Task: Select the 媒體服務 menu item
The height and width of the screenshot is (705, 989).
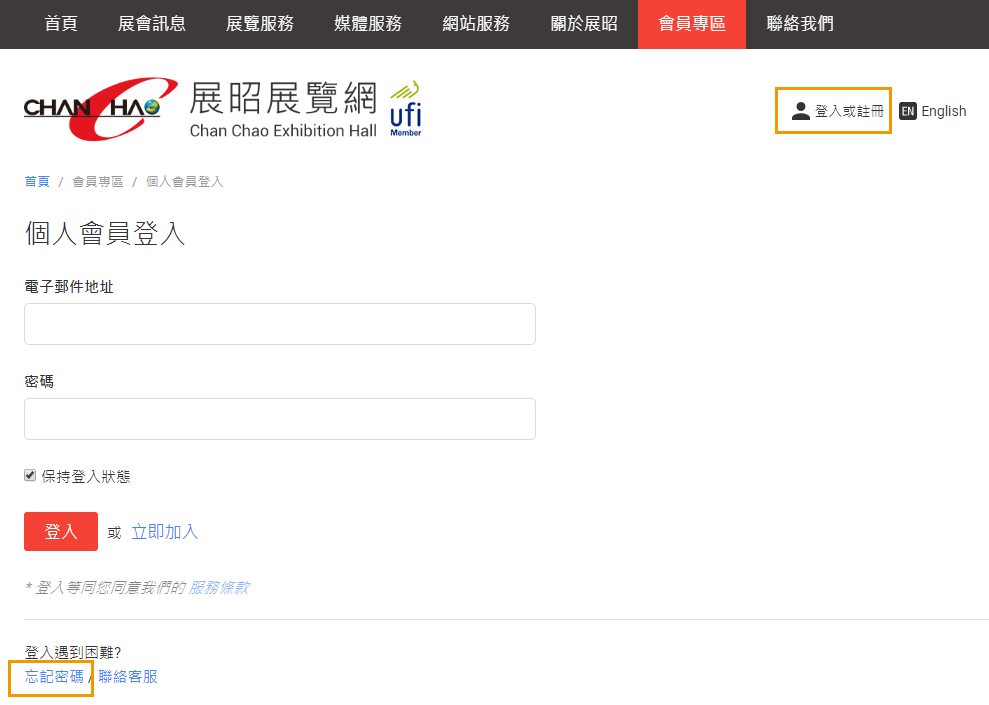Action: [368, 24]
